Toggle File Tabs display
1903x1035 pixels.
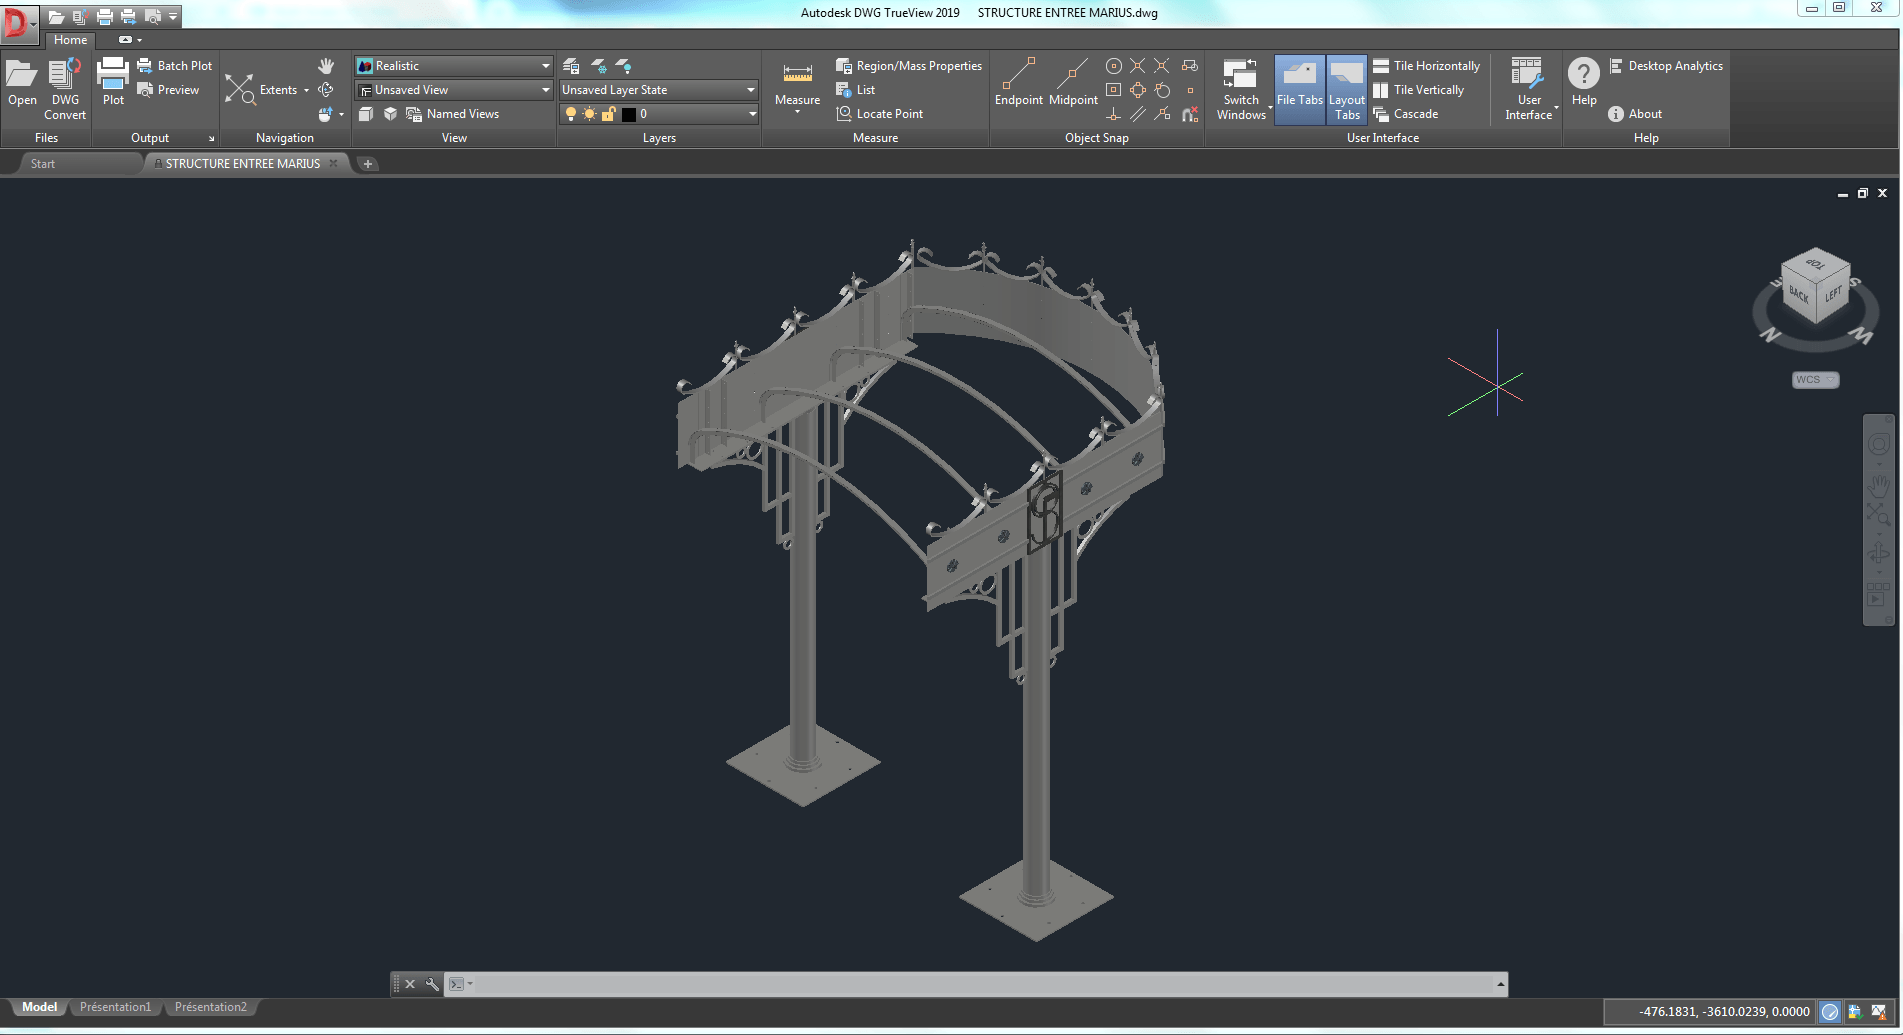click(1299, 88)
